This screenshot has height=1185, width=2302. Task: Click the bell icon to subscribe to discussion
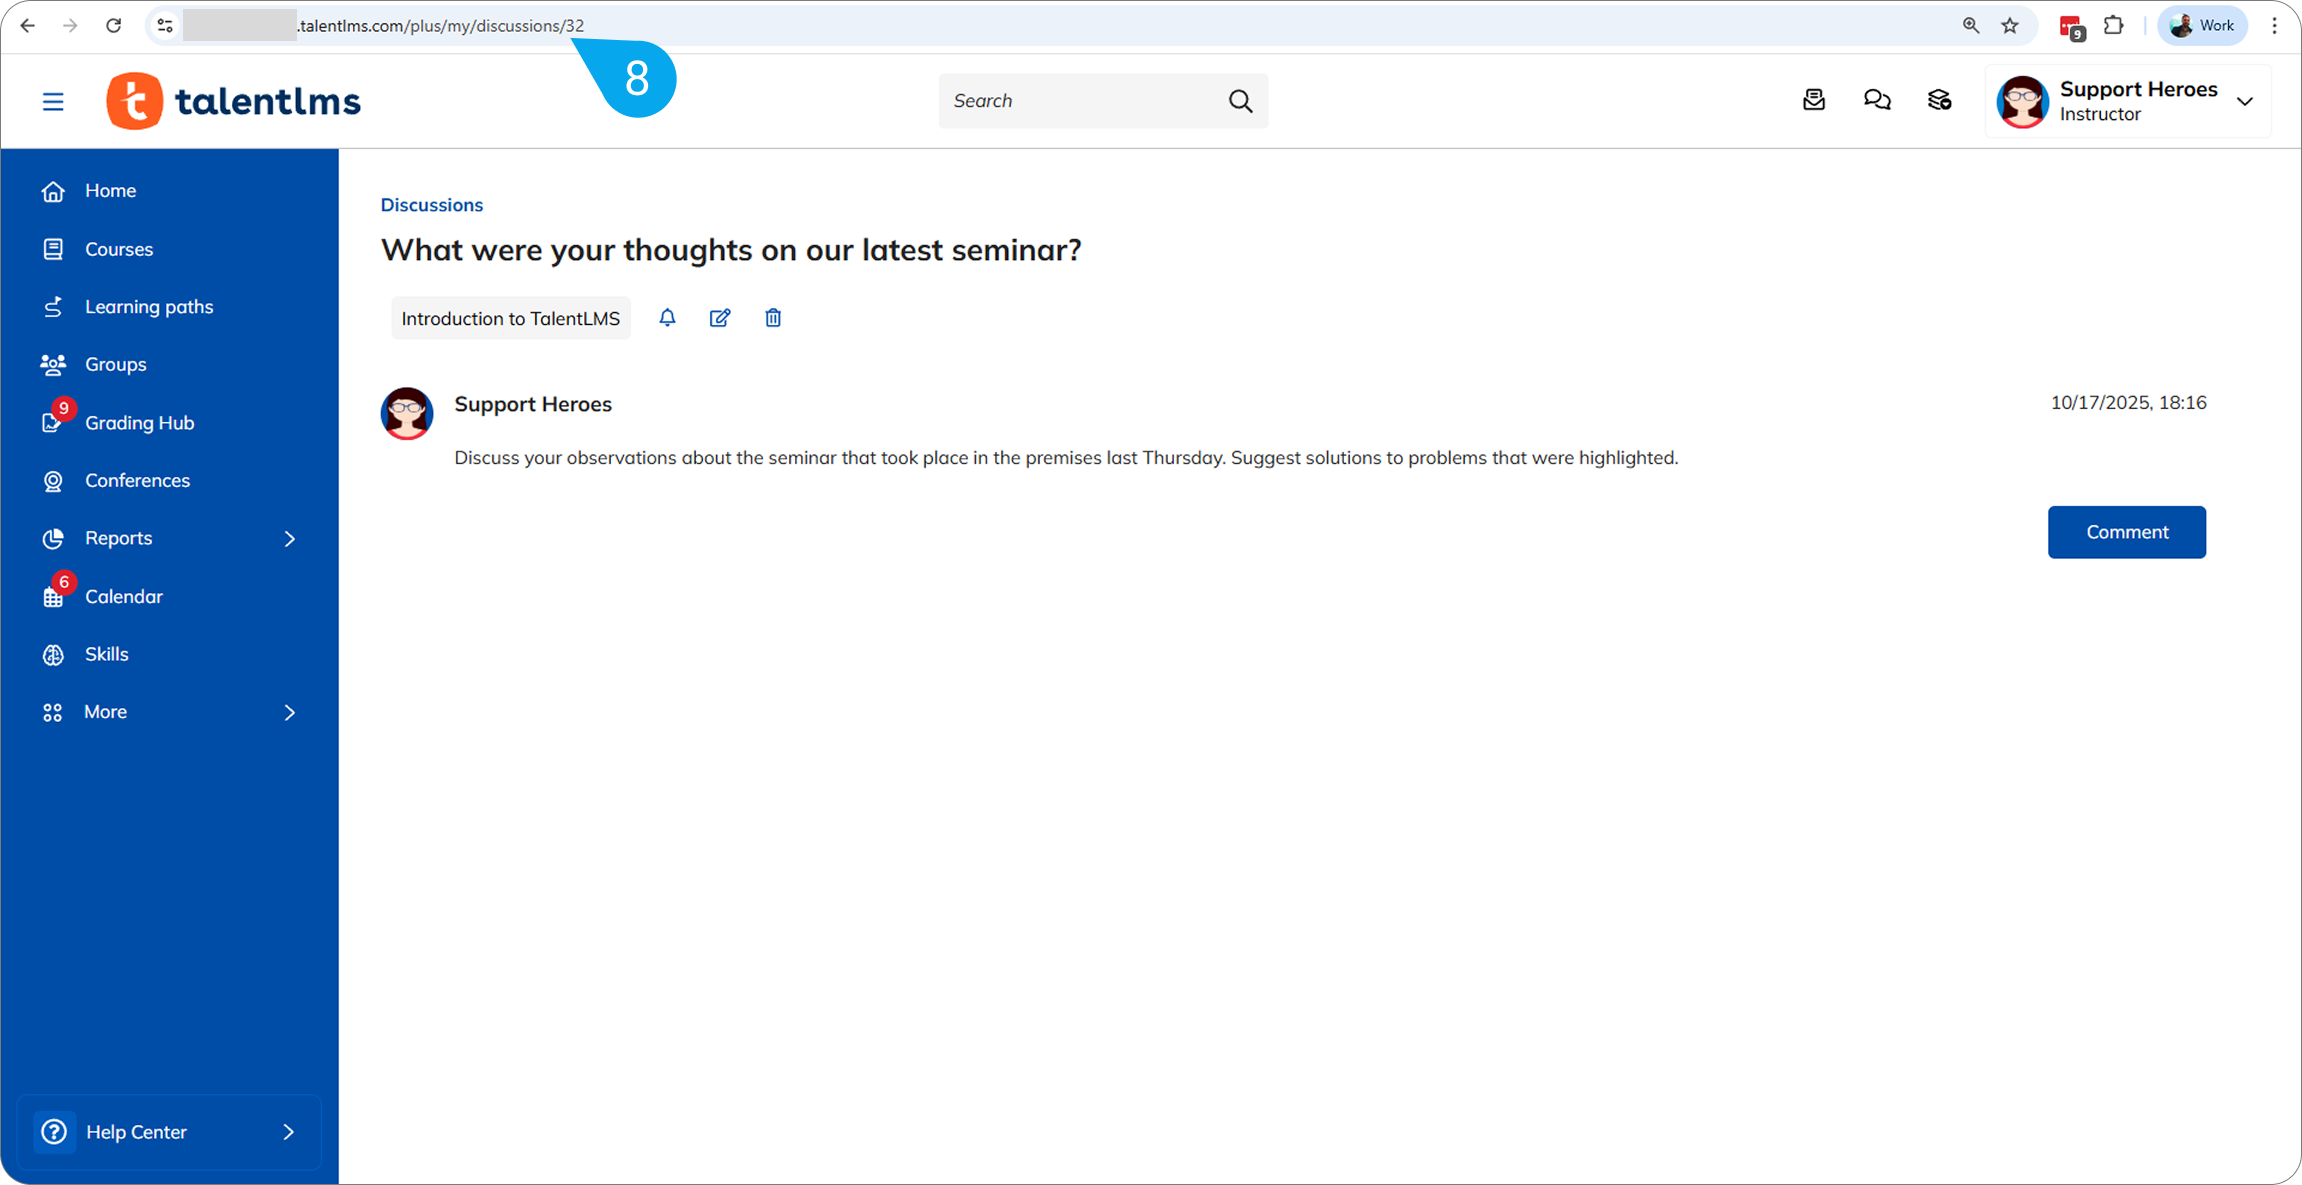667,318
